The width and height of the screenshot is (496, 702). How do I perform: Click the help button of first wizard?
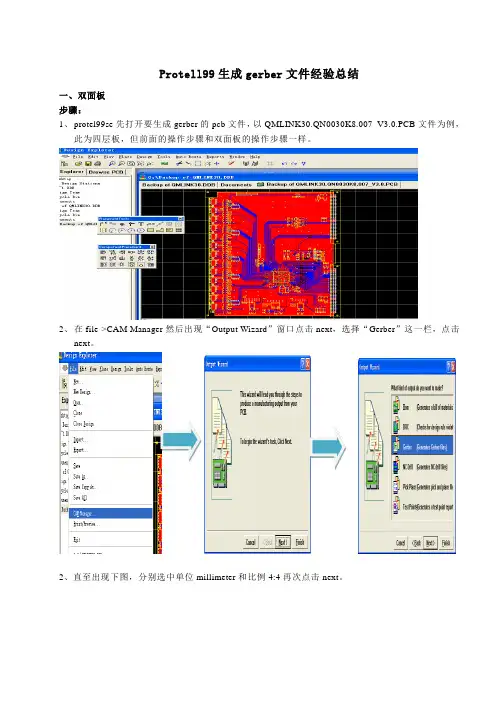pos(303,364)
